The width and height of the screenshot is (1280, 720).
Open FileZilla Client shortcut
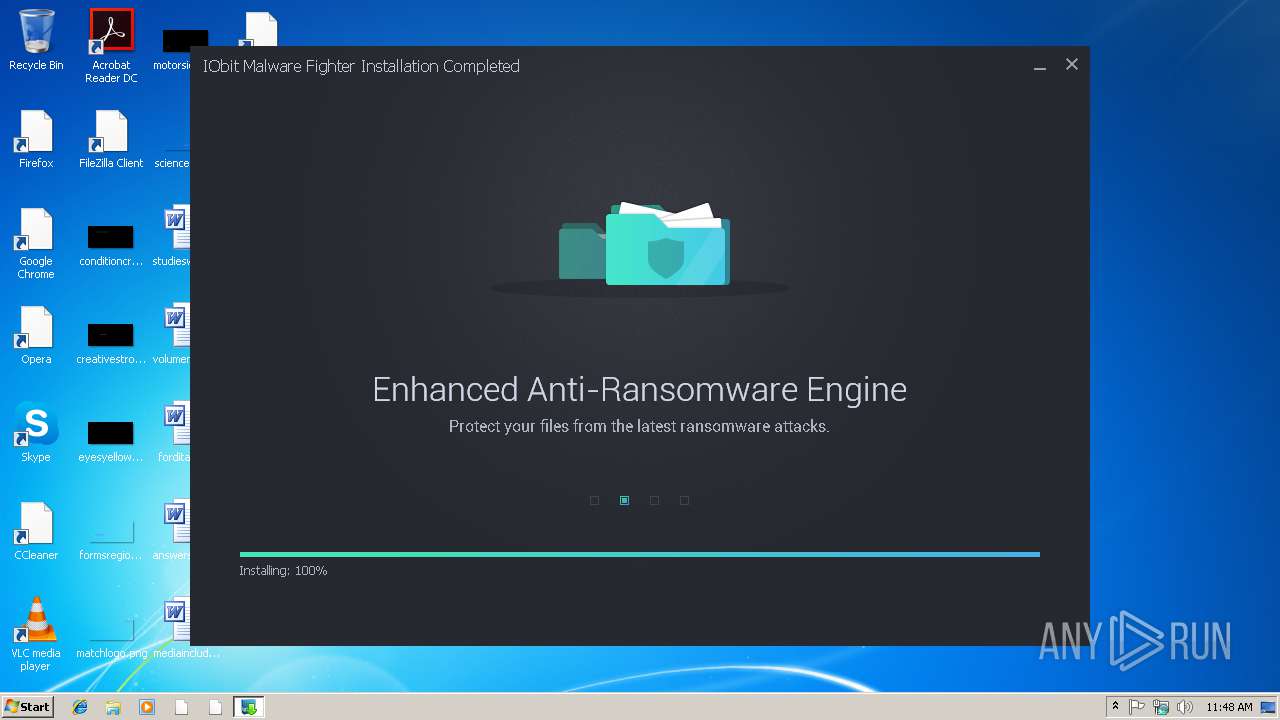(111, 139)
